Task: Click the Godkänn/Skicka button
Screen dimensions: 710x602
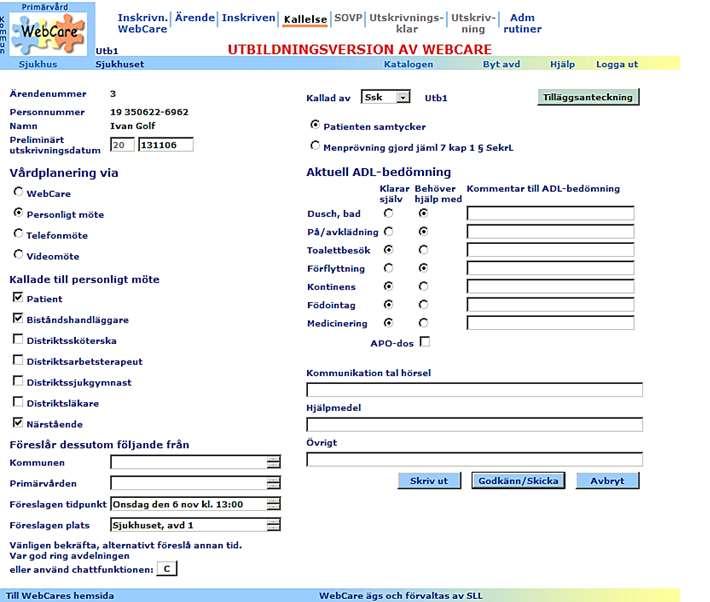Action: click(518, 481)
